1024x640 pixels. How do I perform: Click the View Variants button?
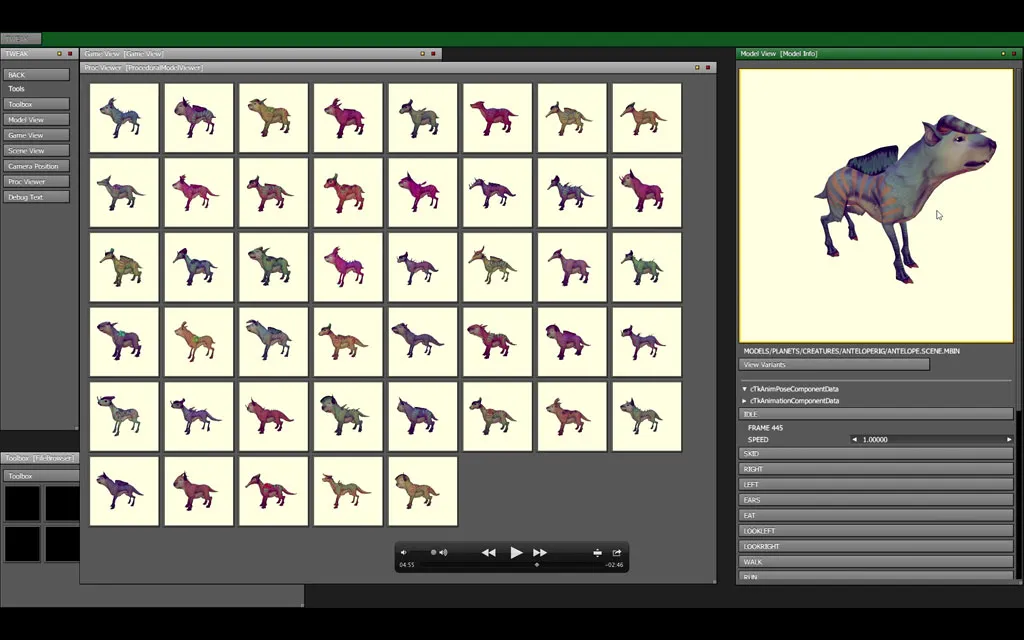834,365
